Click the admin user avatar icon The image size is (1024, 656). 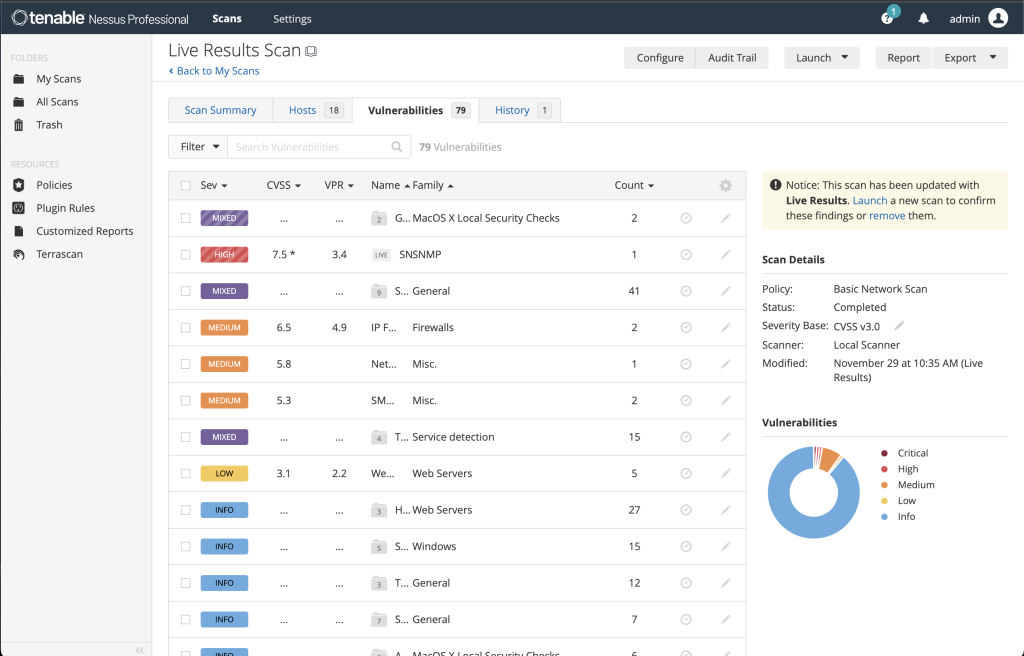pos(997,18)
